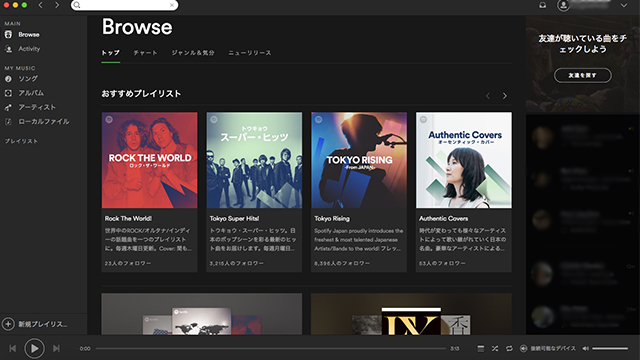Toggle repeat mode

[509, 348]
